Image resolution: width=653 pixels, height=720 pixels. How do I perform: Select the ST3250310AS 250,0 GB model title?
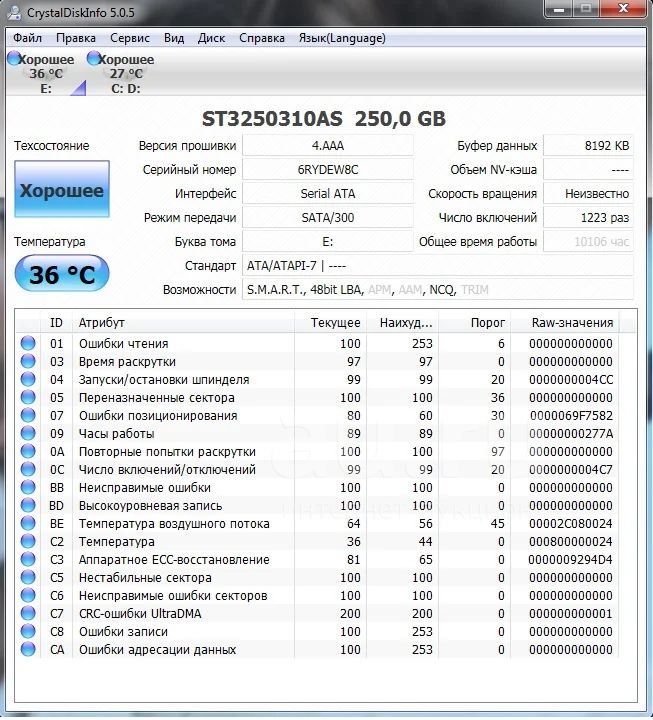point(324,119)
